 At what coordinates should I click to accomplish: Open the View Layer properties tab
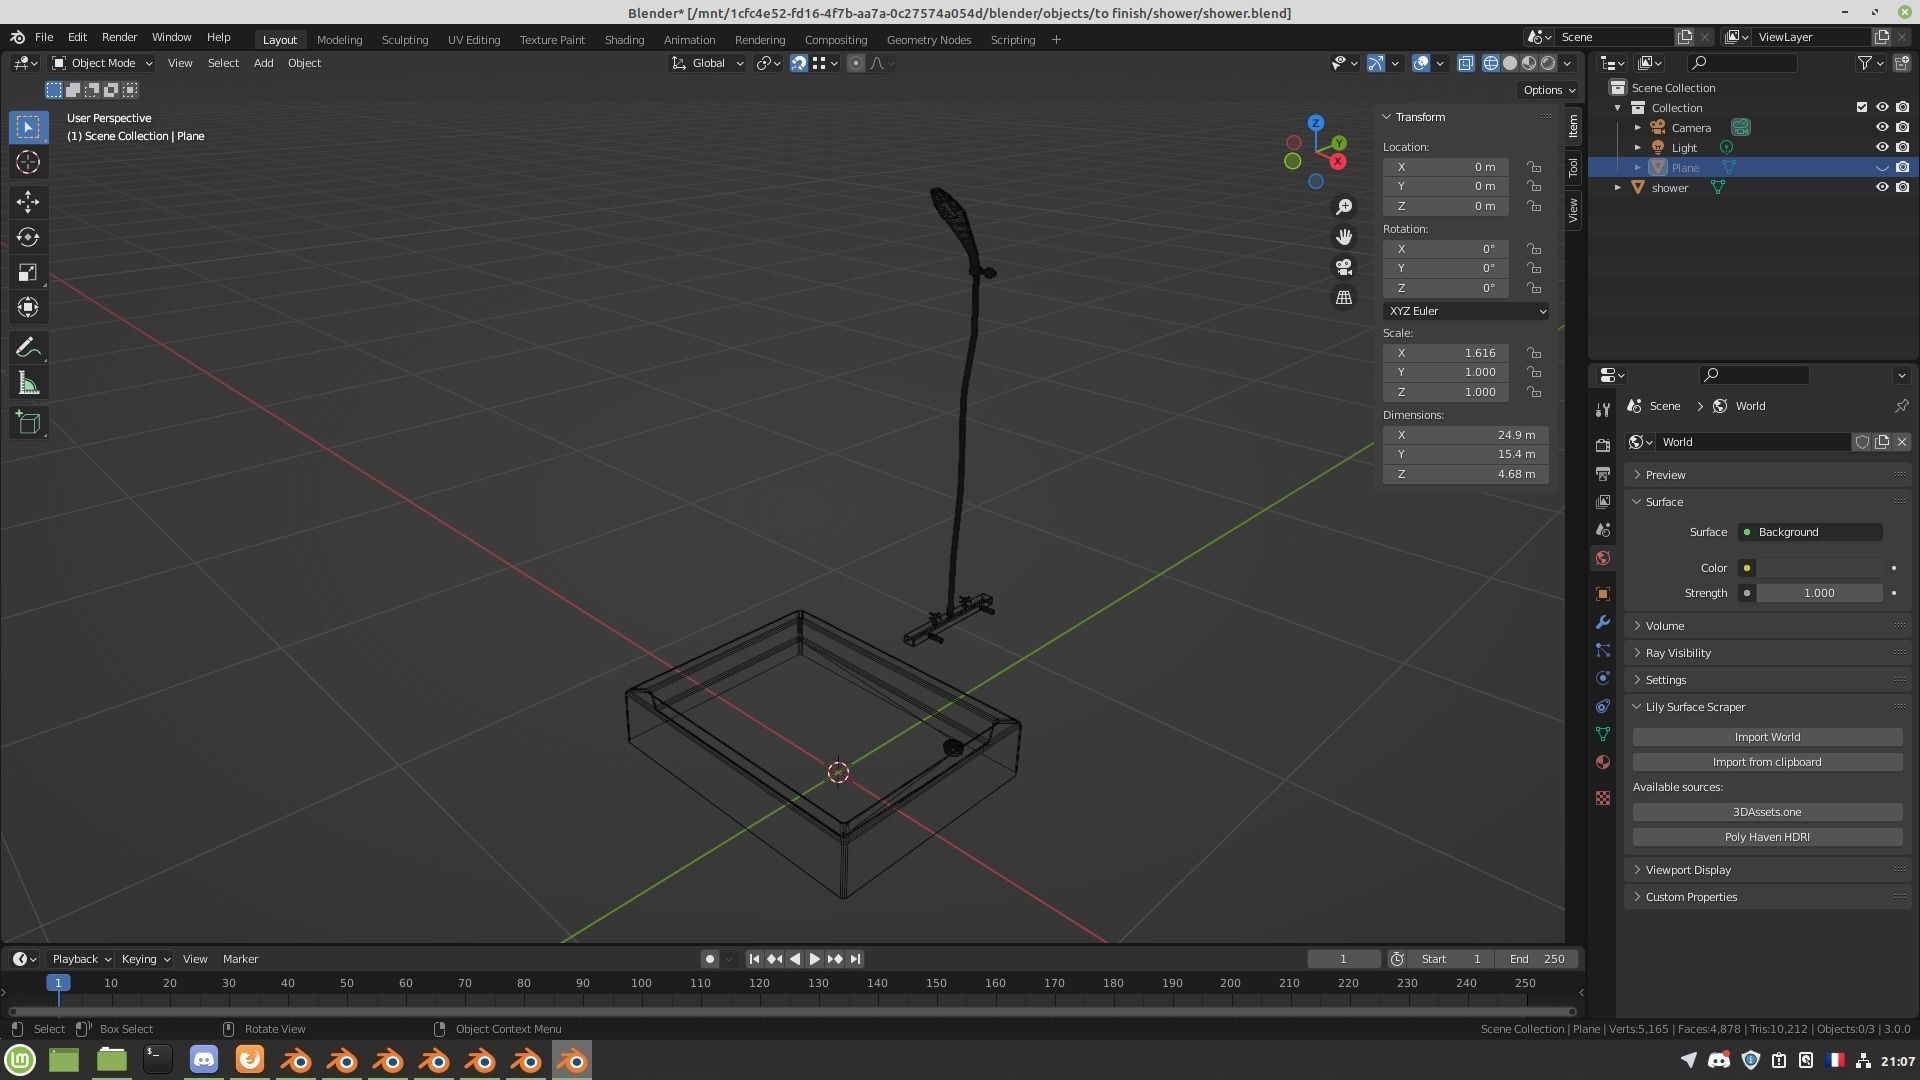[1603, 501]
